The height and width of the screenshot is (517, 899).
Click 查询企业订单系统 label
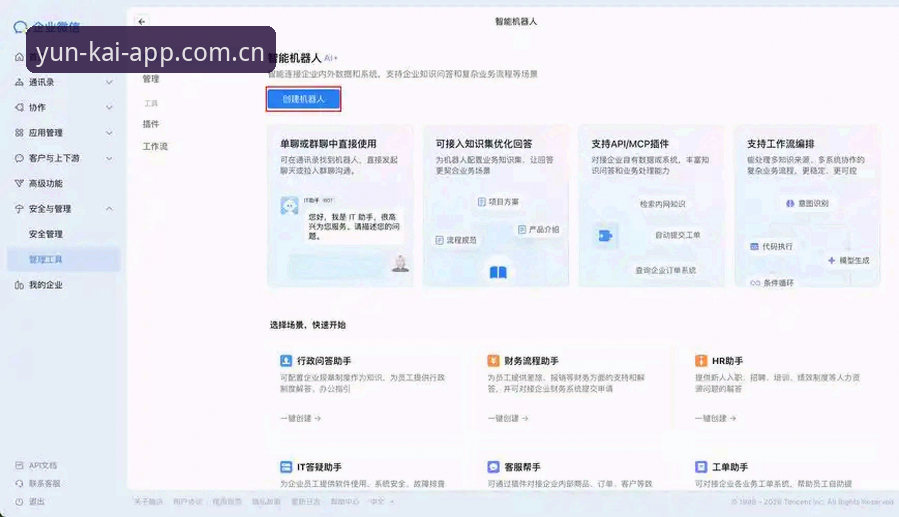pos(665,270)
